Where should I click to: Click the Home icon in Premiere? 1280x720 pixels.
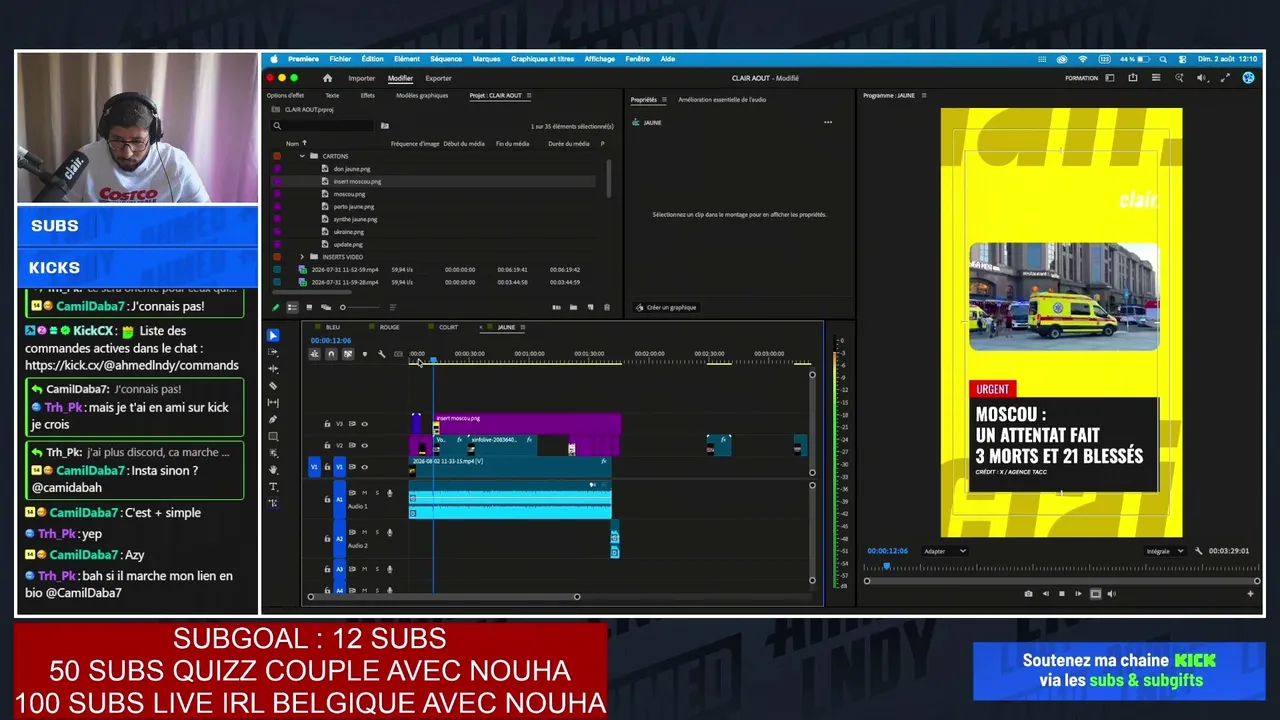pos(327,78)
